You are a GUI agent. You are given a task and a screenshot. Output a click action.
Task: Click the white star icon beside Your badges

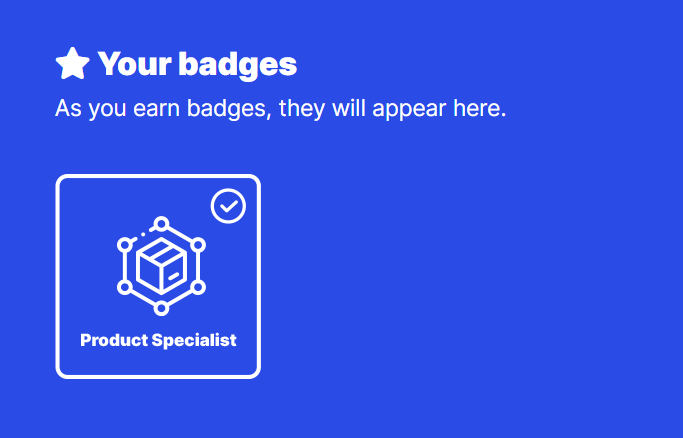click(x=73, y=64)
